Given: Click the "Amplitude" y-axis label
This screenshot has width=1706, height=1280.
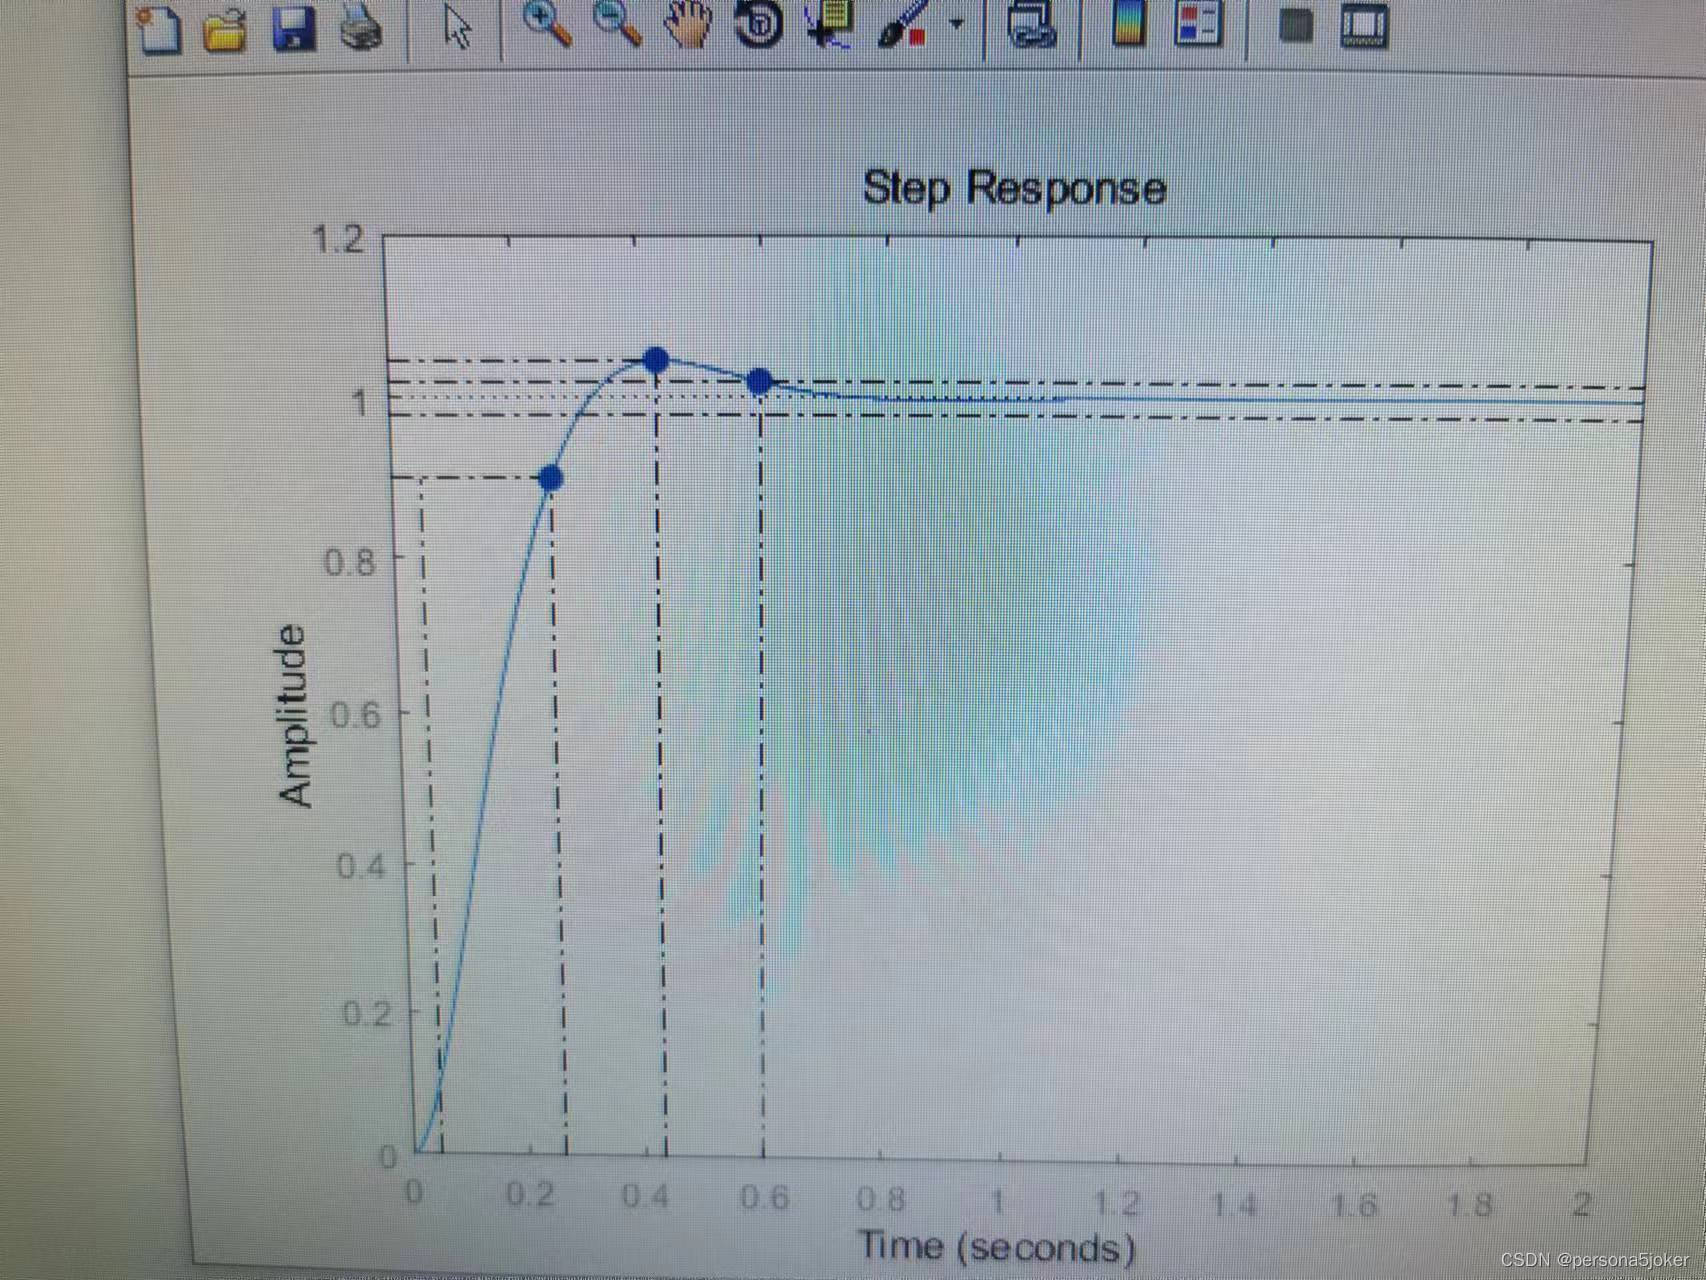Looking at the screenshot, I should [294, 715].
